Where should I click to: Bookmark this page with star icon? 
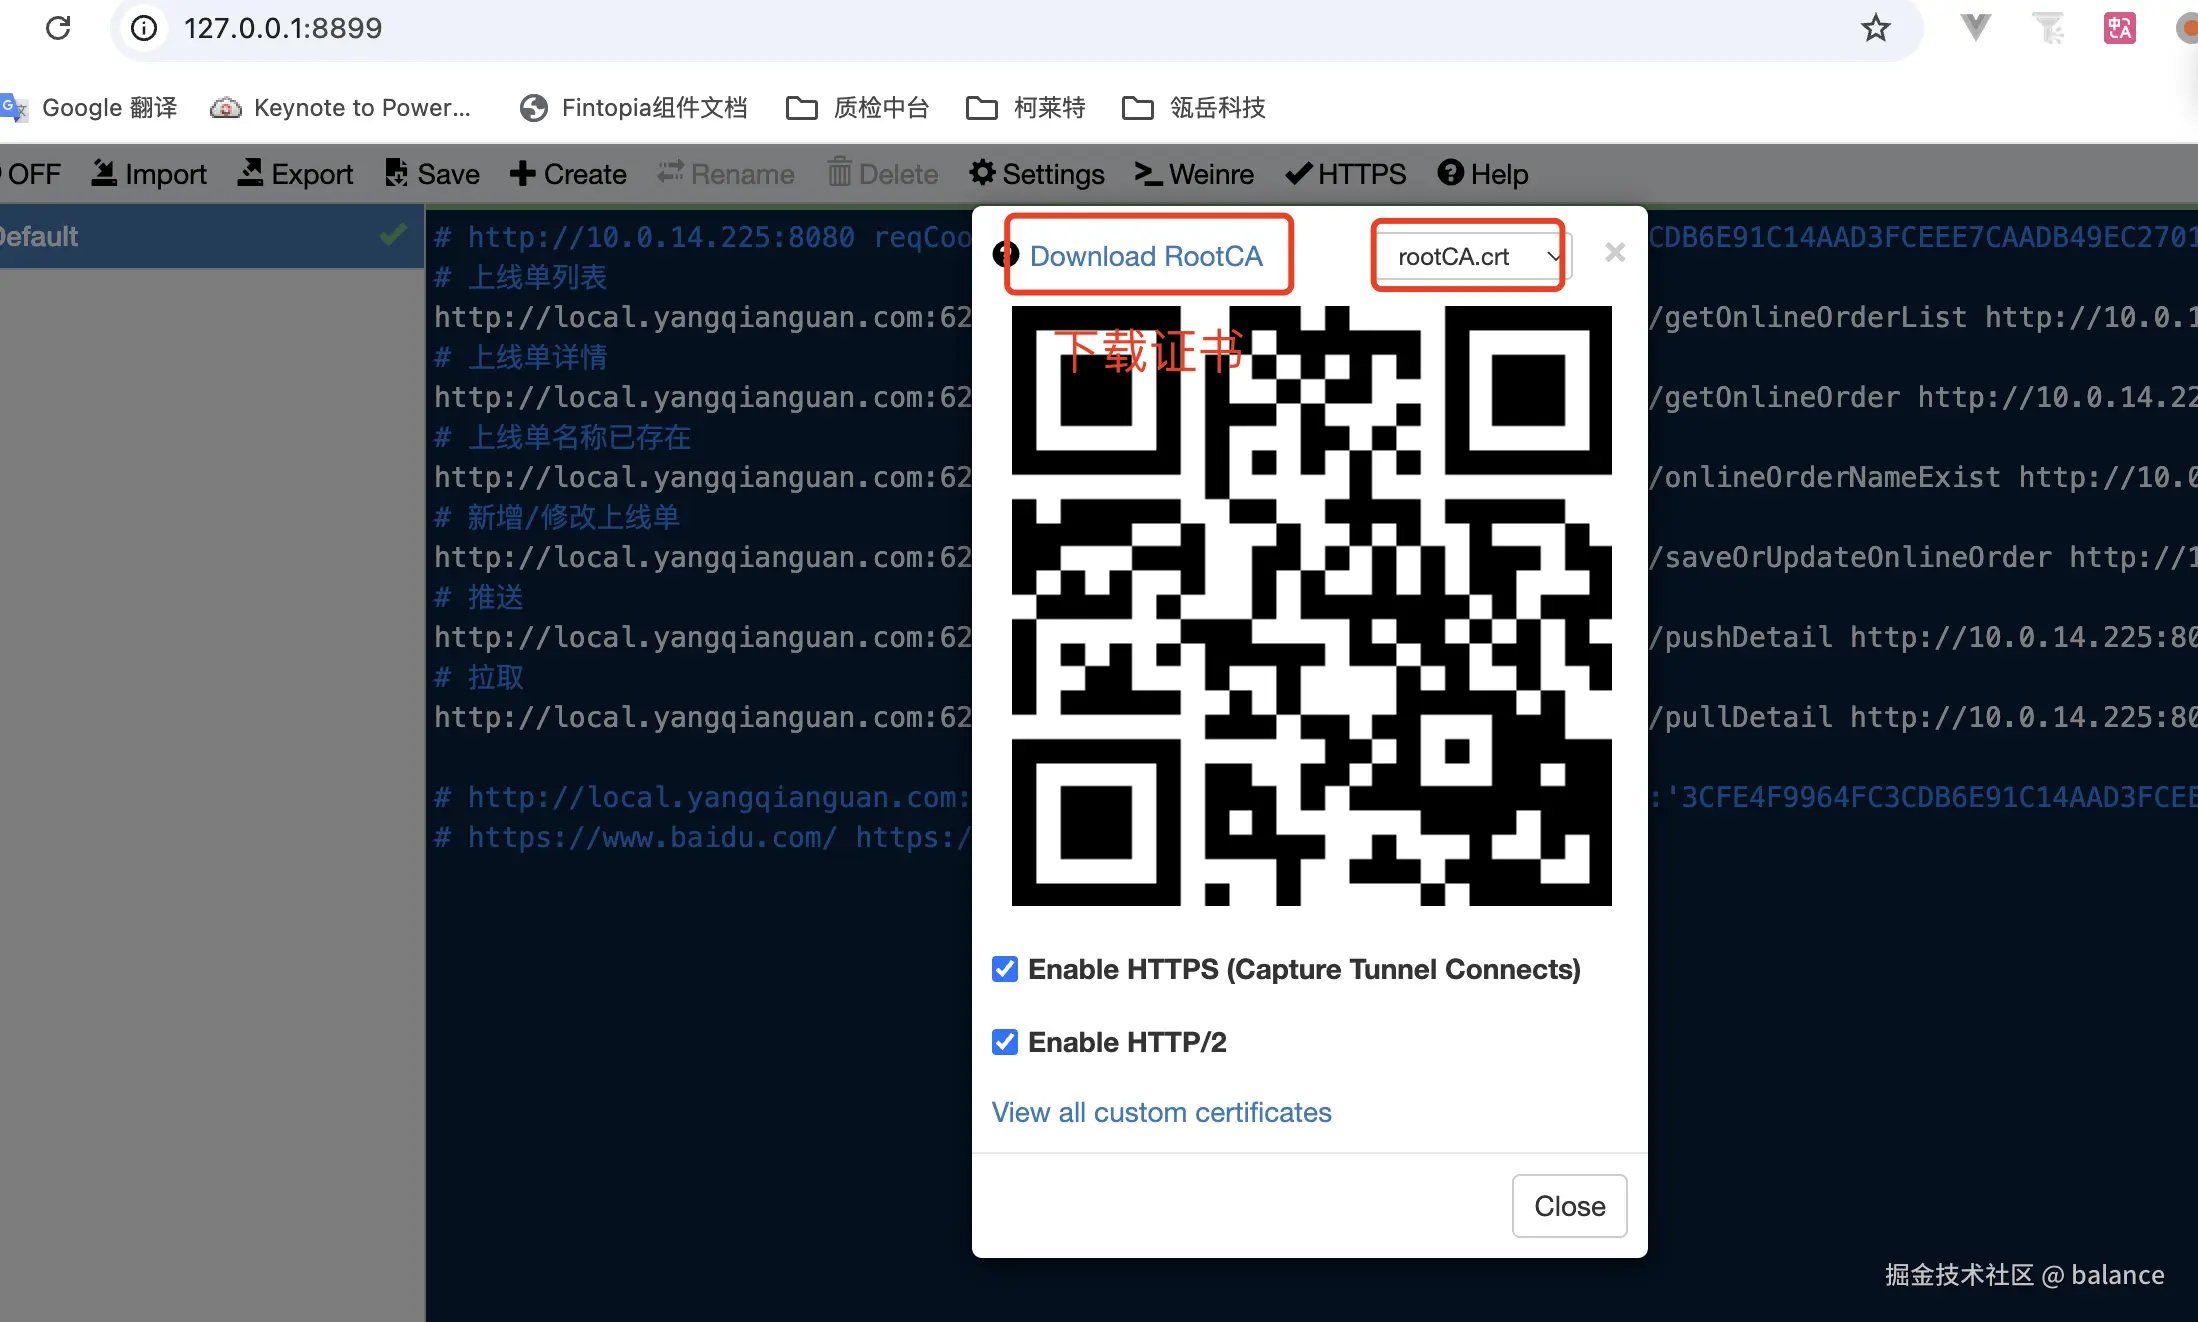(1875, 28)
